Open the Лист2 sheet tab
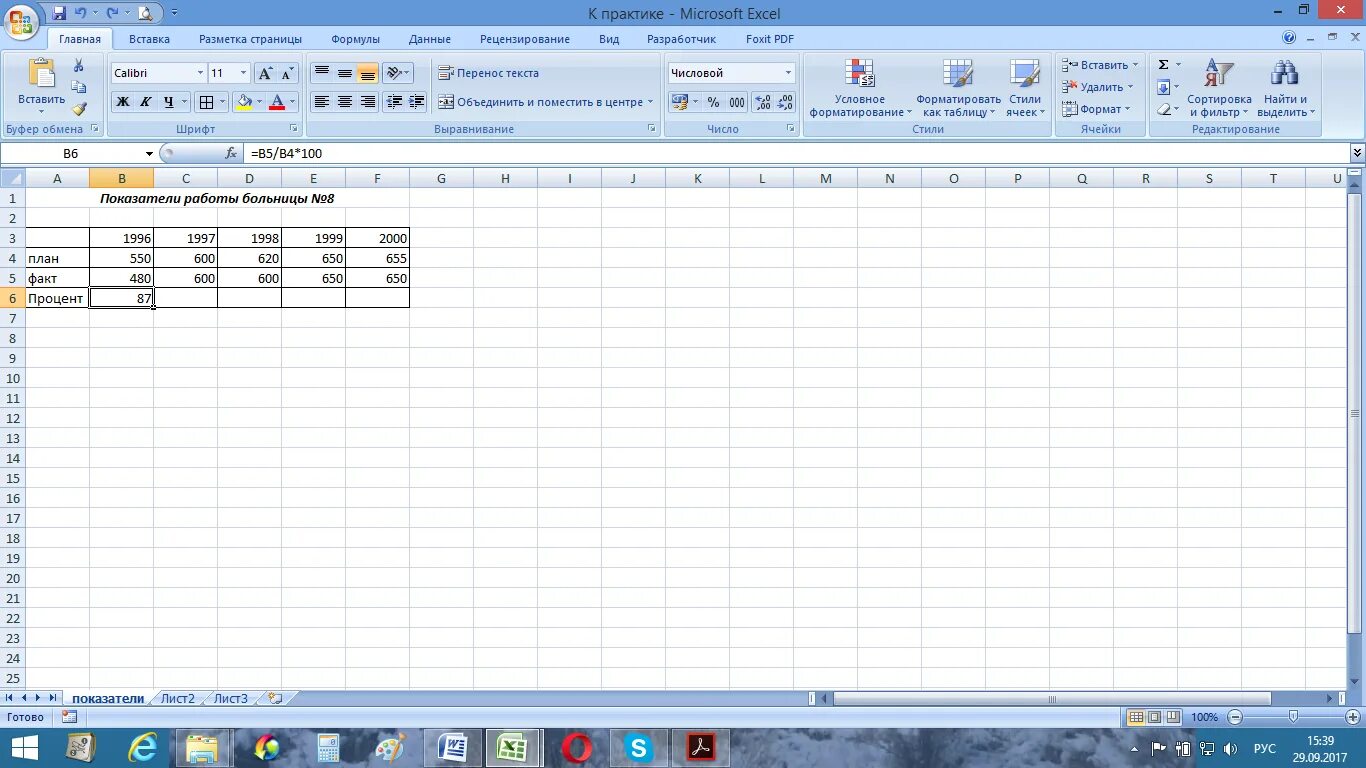Screen dimensions: 1366x768 pos(178,698)
